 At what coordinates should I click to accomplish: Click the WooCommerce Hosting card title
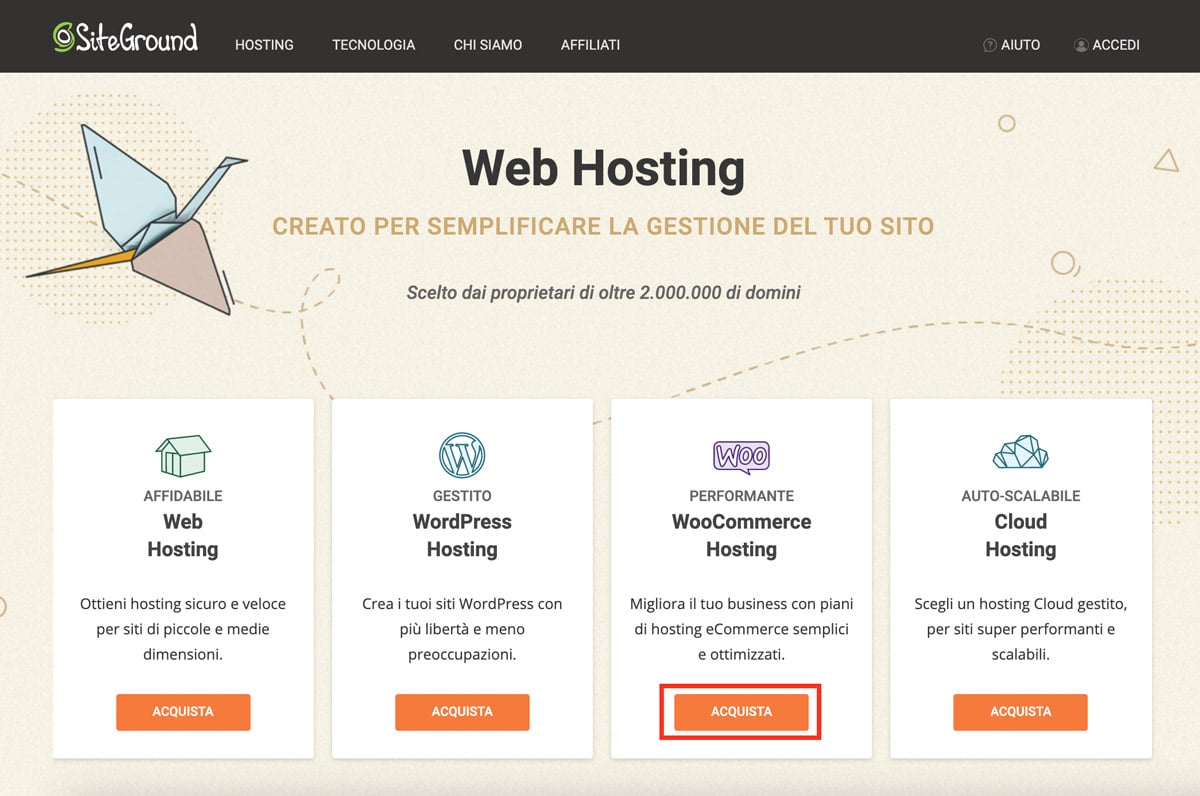pos(741,535)
